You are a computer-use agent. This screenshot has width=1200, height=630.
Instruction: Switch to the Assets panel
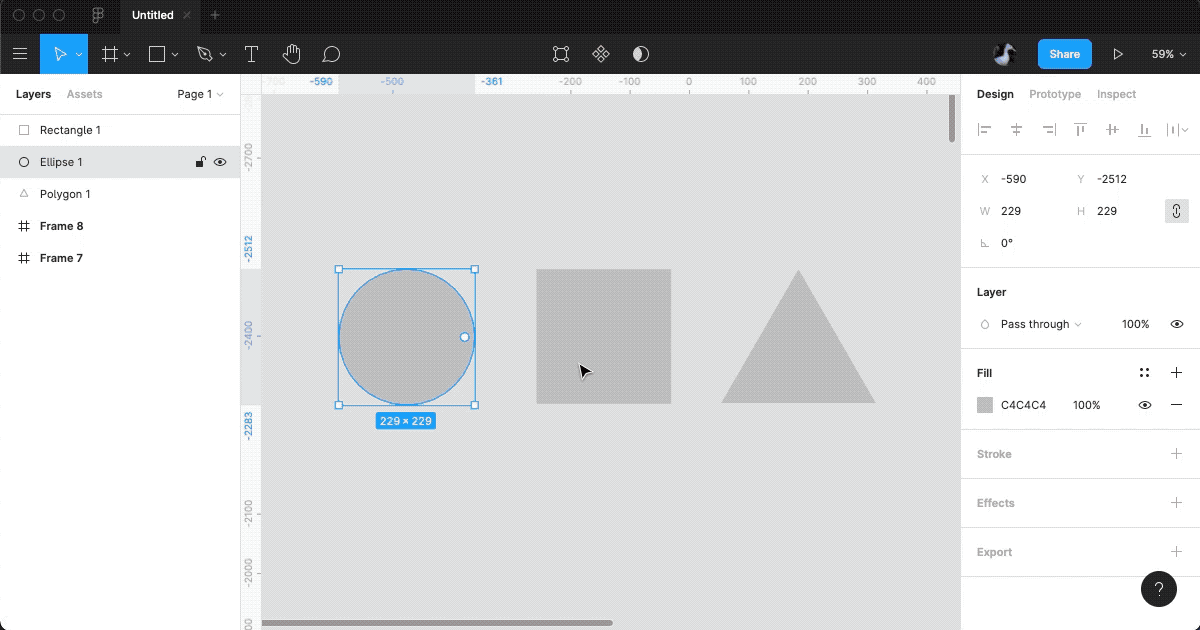(x=84, y=94)
